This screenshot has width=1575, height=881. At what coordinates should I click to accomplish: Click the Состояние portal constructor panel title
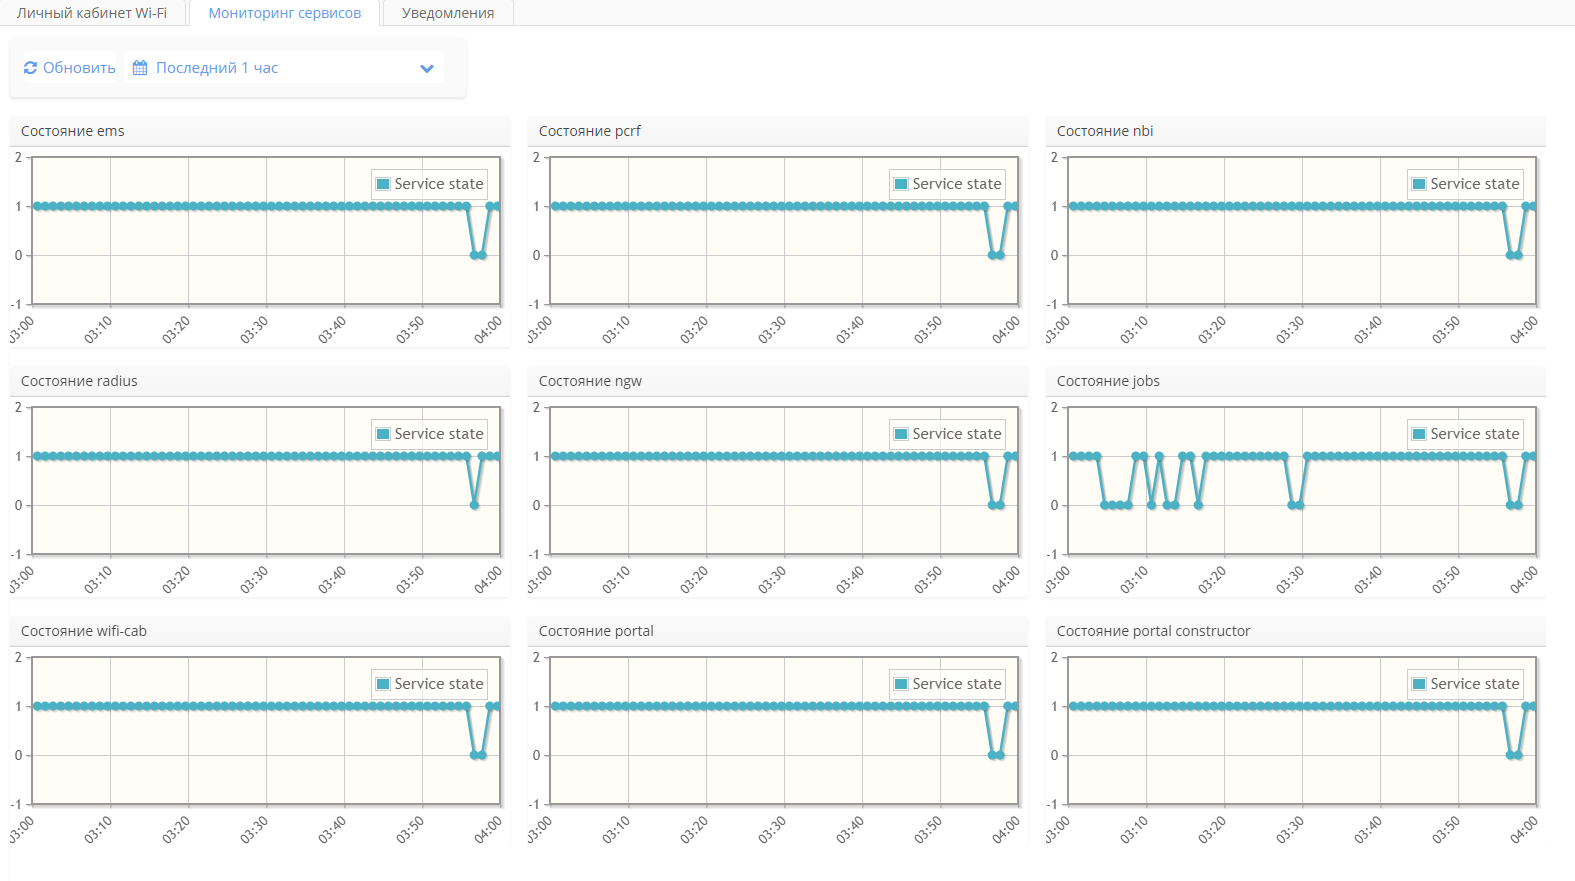(x=1153, y=631)
